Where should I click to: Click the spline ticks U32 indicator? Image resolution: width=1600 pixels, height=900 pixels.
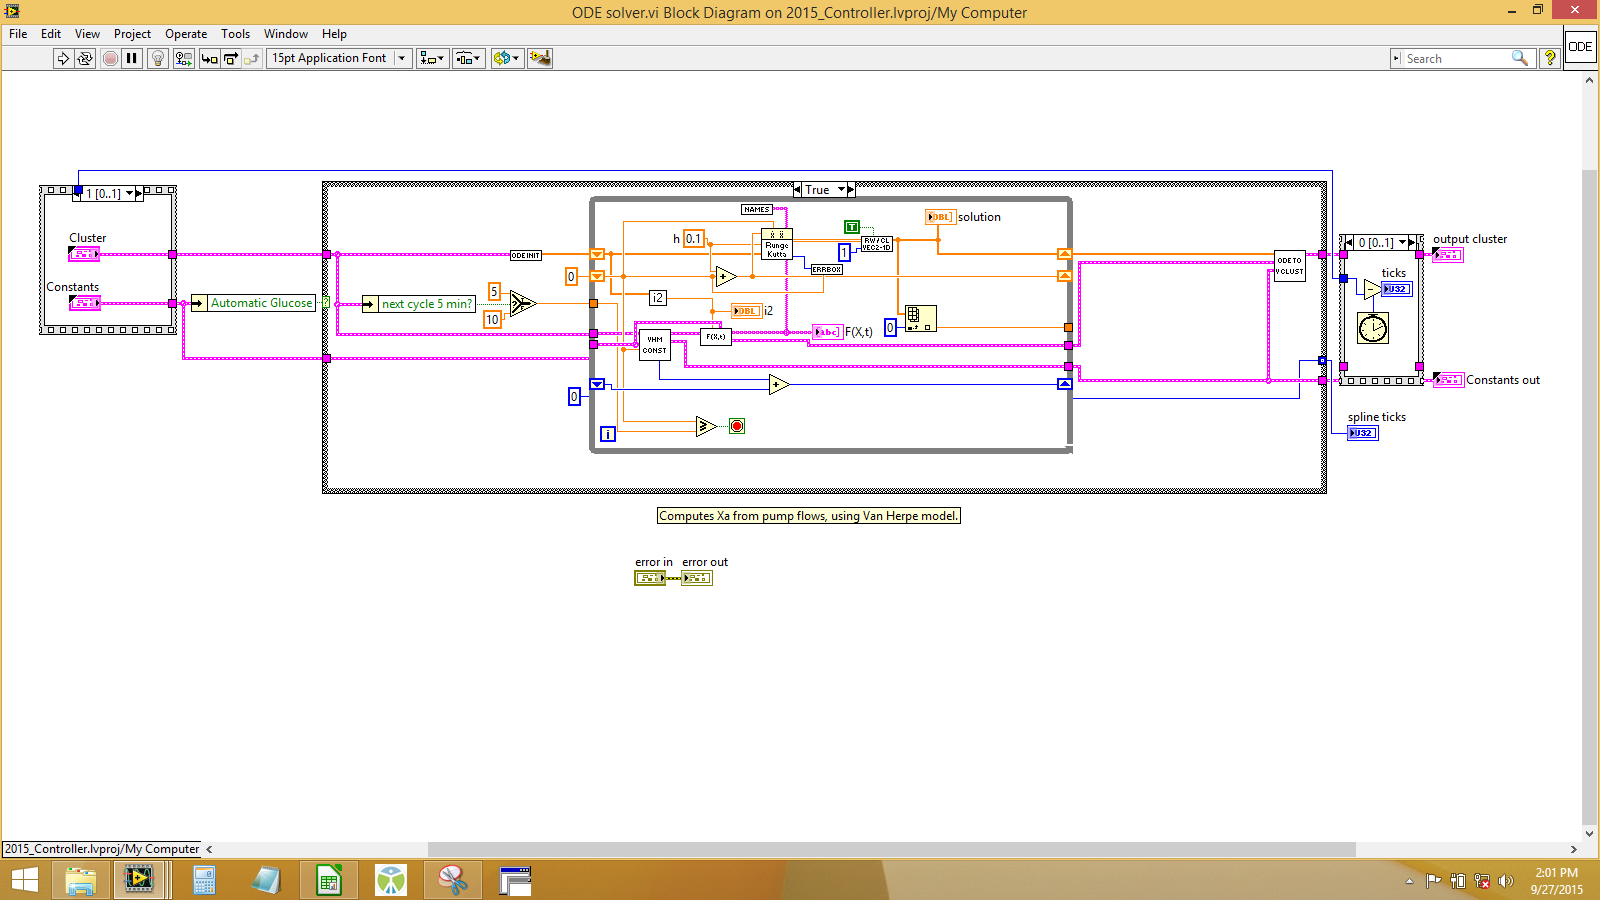(1363, 433)
